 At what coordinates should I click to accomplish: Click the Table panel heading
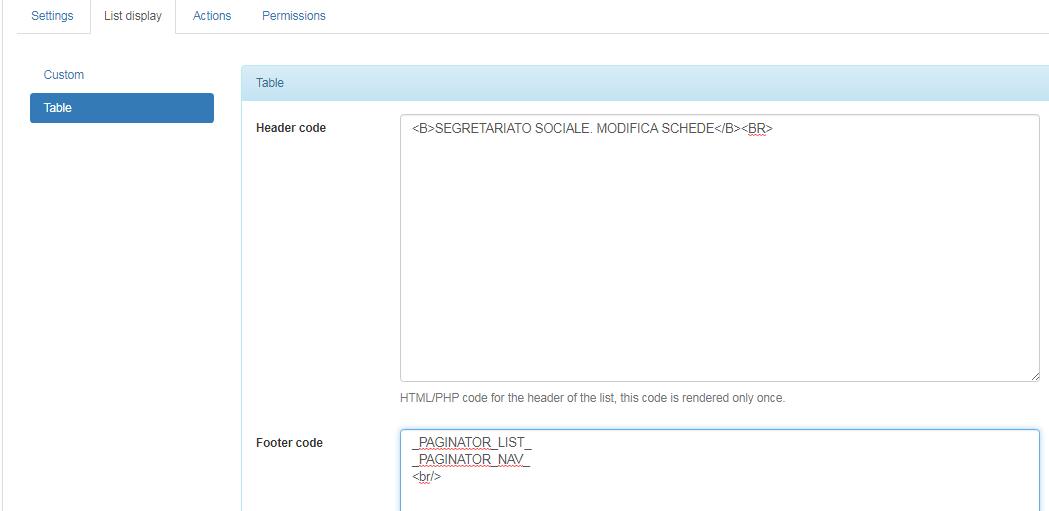645,83
